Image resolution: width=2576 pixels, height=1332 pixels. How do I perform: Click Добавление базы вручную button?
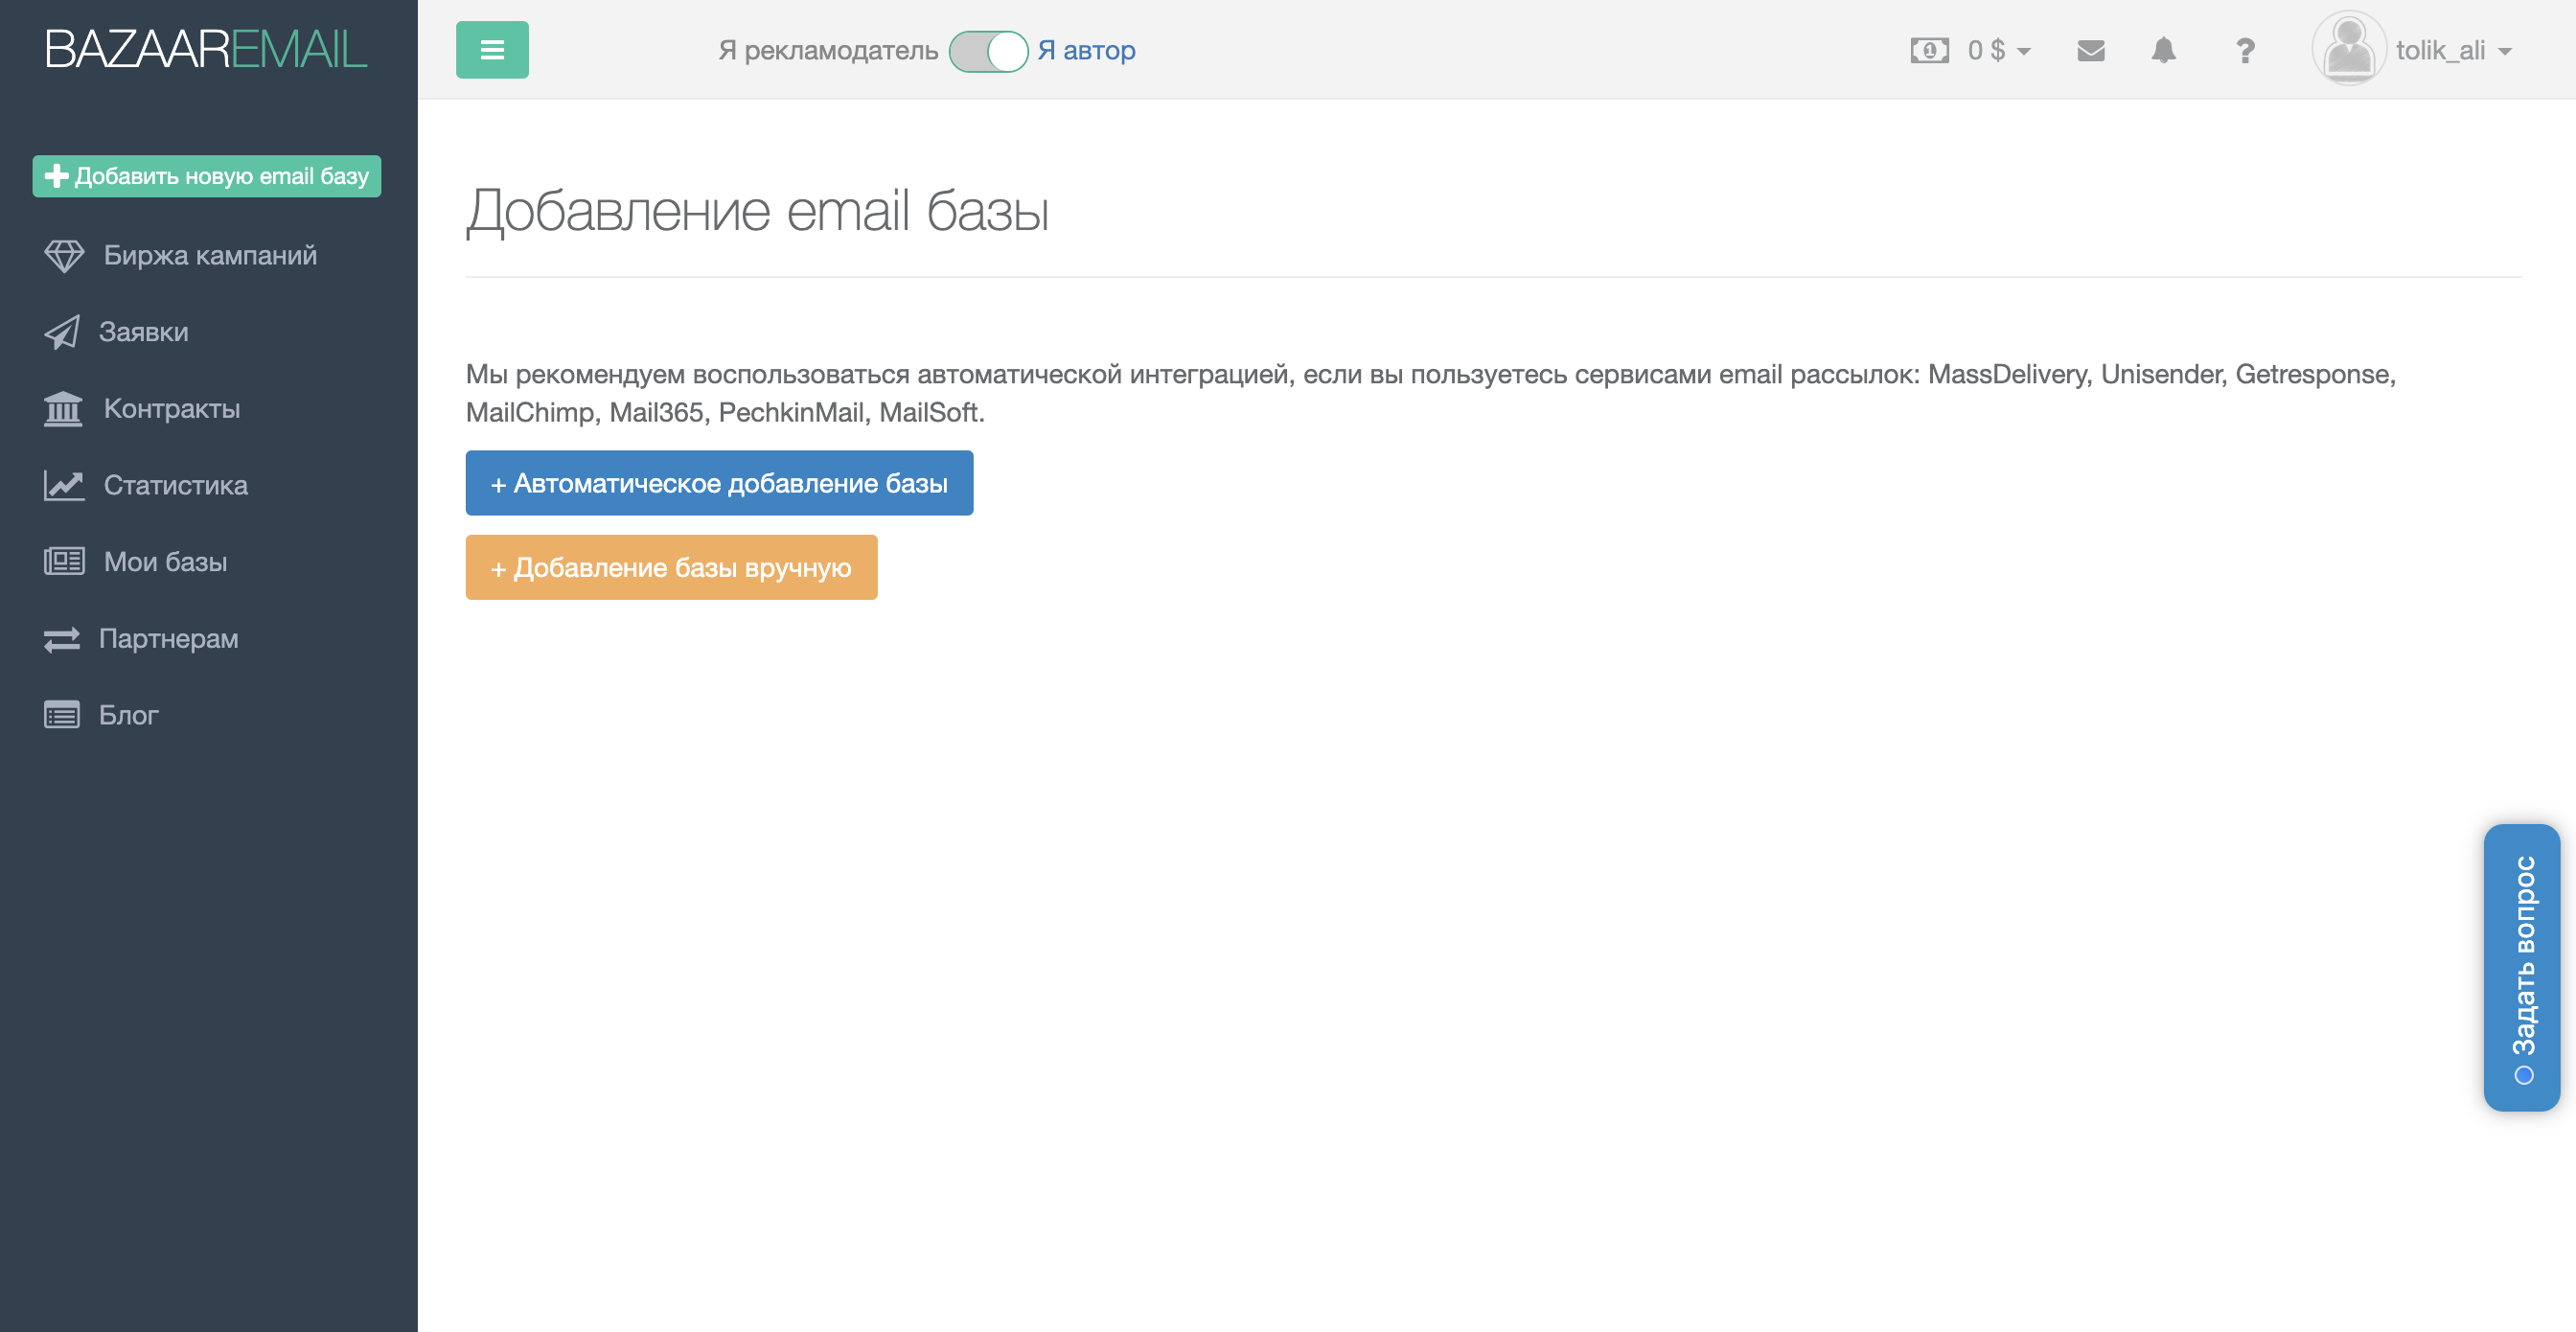[671, 568]
